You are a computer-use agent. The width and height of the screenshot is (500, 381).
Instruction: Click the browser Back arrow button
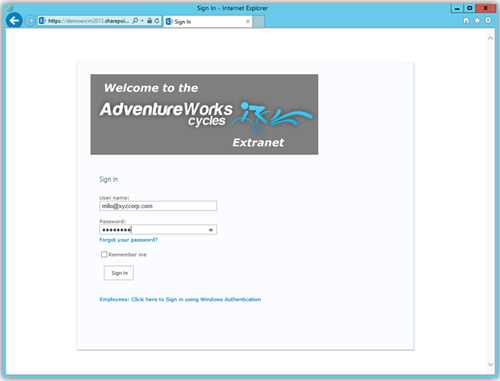coord(14,21)
